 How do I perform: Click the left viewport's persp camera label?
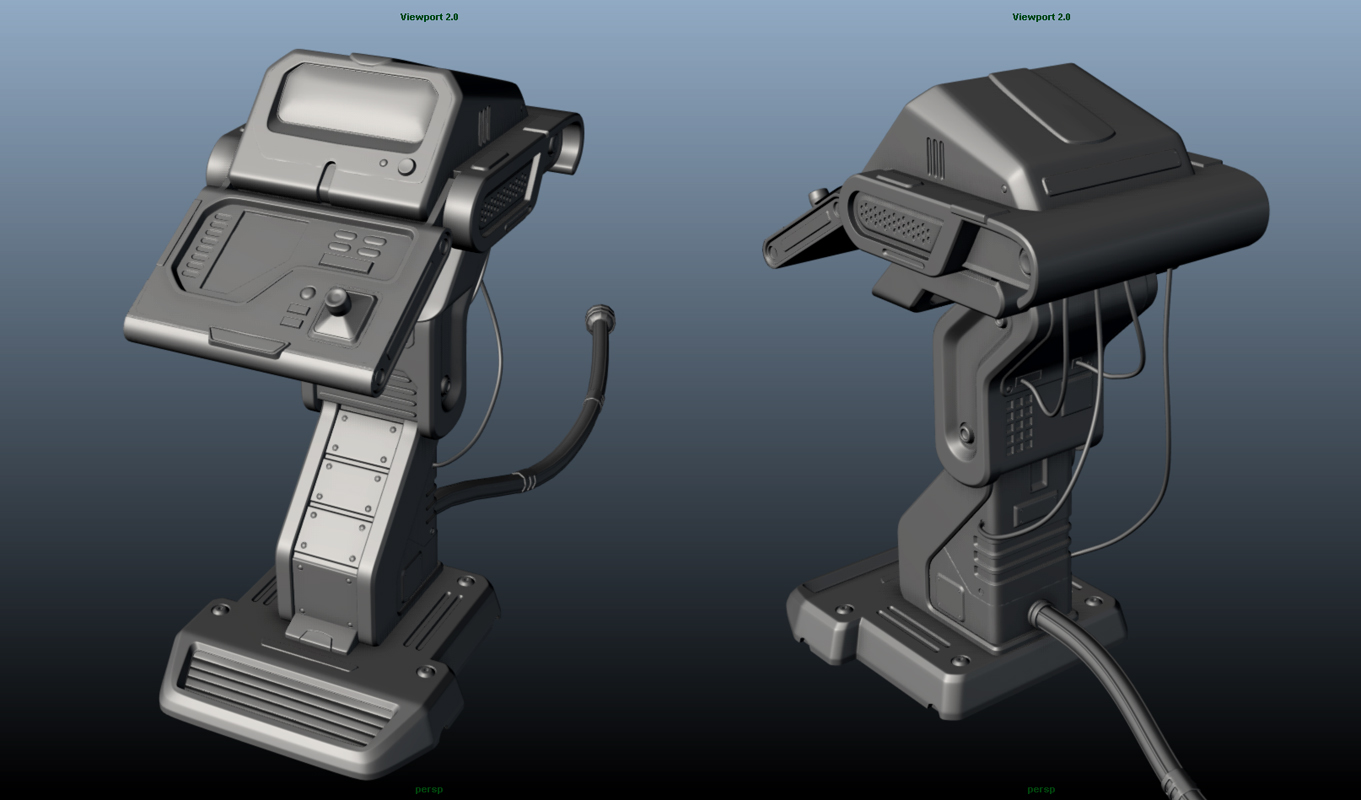(x=428, y=788)
